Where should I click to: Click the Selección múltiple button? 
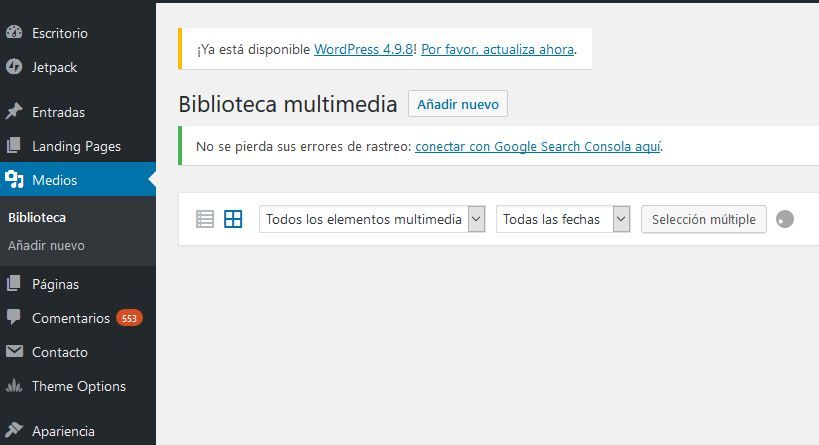point(704,219)
